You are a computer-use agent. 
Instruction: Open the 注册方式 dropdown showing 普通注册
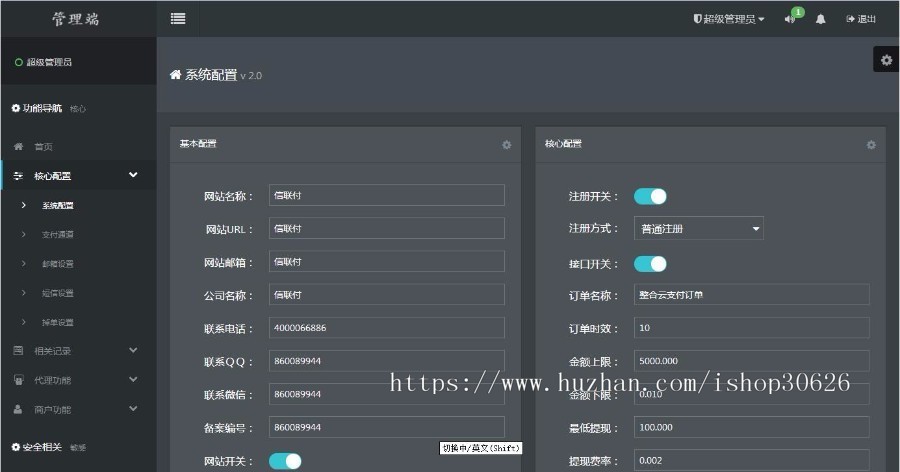[x=699, y=229]
